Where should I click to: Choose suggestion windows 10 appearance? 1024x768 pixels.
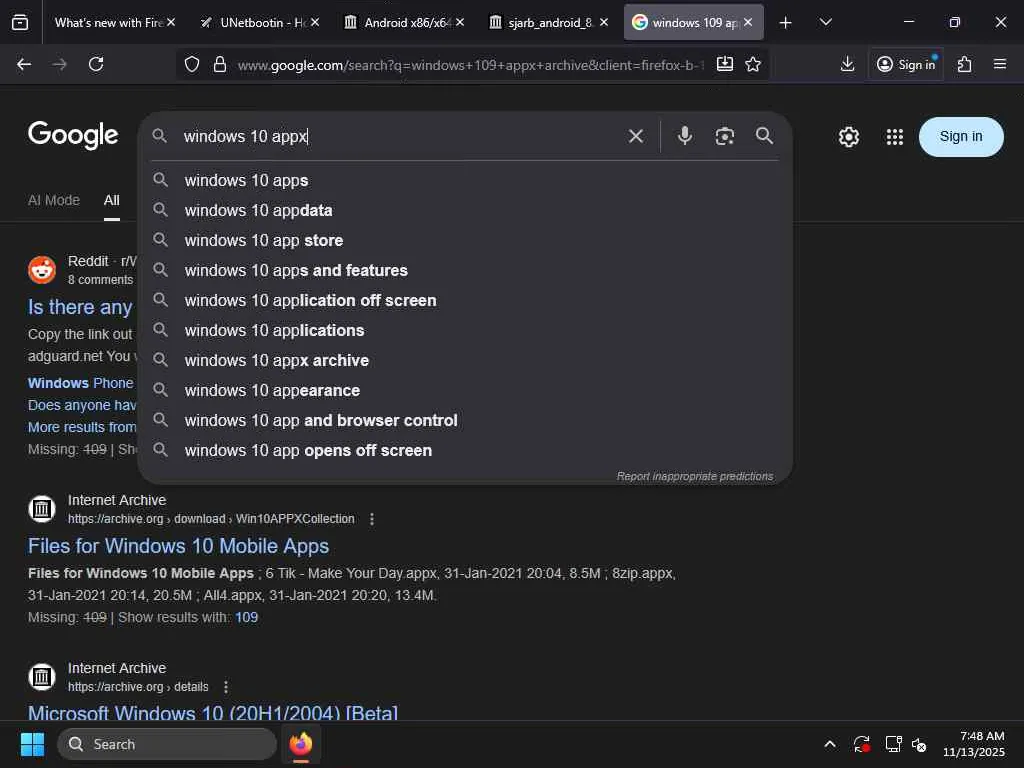(465, 391)
